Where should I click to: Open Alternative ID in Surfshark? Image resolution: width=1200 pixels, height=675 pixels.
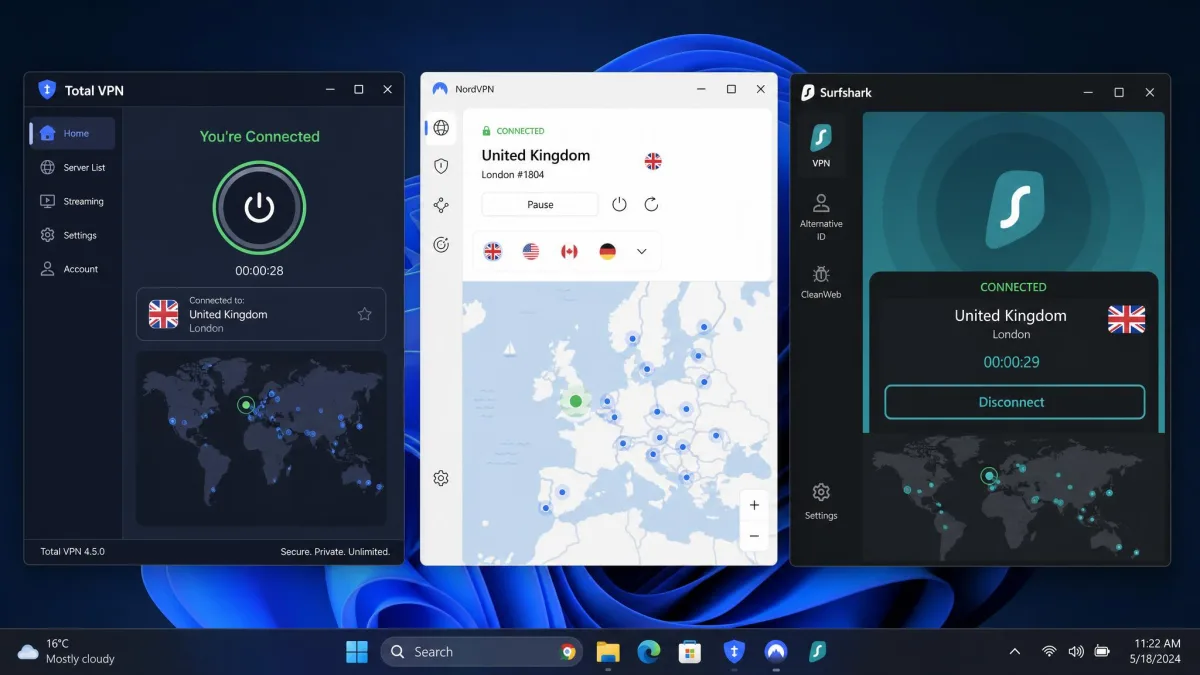(x=821, y=217)
